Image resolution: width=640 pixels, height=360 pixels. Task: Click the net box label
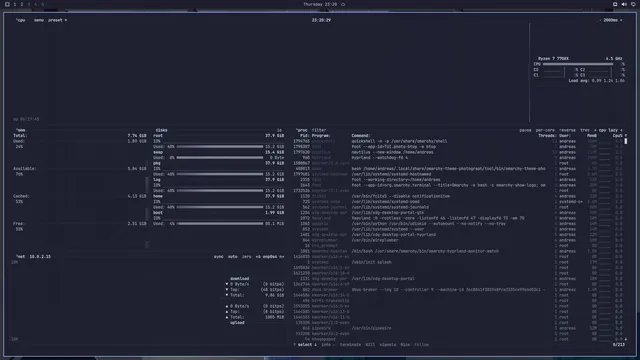click(x=20, y=257)
